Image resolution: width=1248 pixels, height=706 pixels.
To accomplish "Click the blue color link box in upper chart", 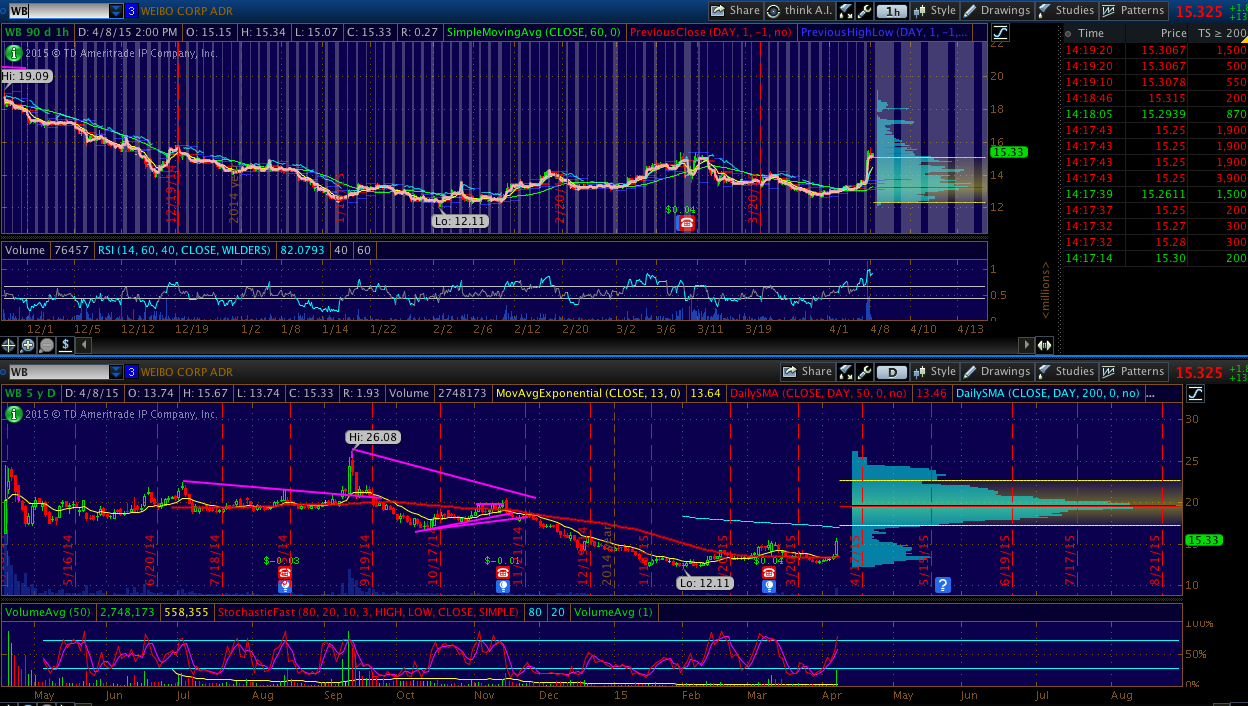I will point(131,11).
